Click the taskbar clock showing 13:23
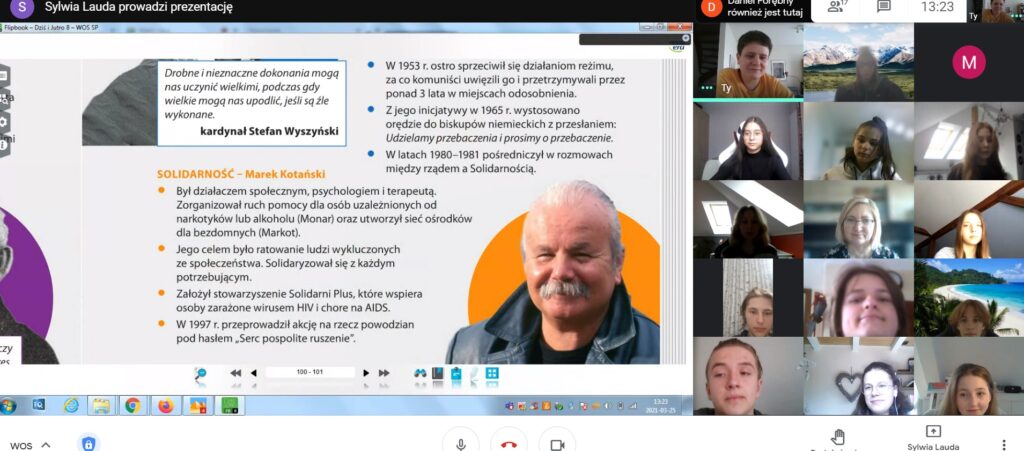 tap(661, 405)
